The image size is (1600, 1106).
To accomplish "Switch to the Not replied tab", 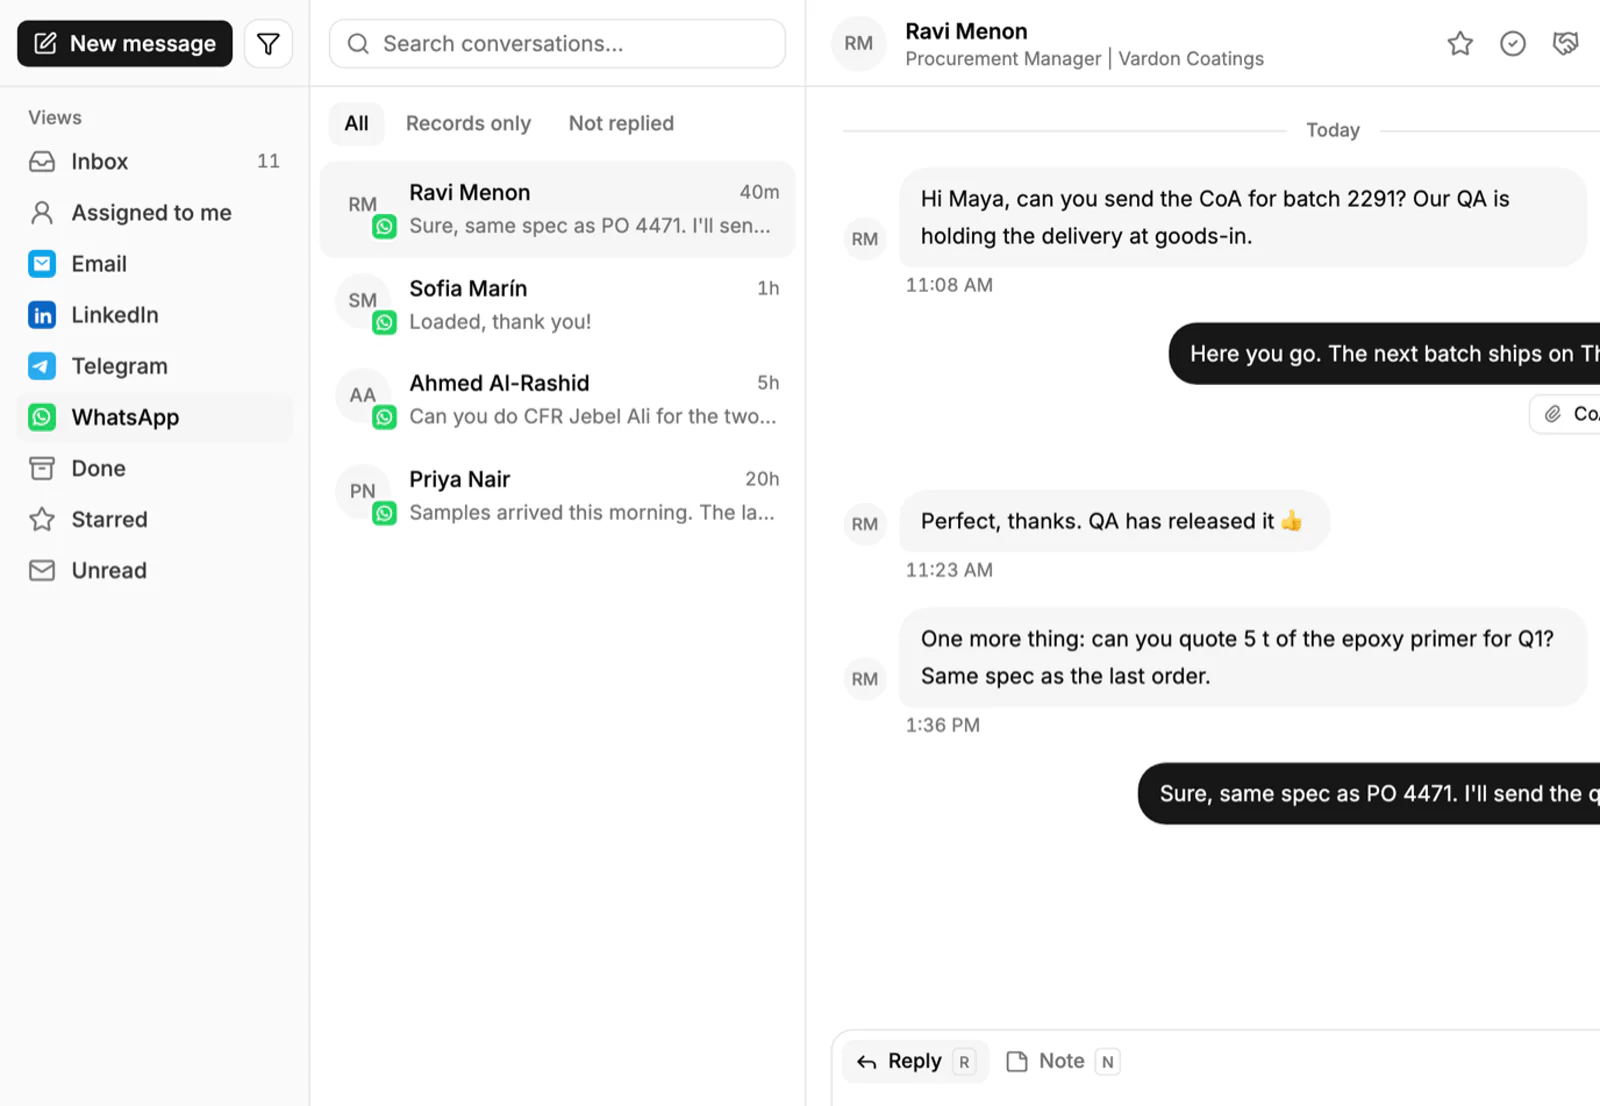I will [621, 123].
